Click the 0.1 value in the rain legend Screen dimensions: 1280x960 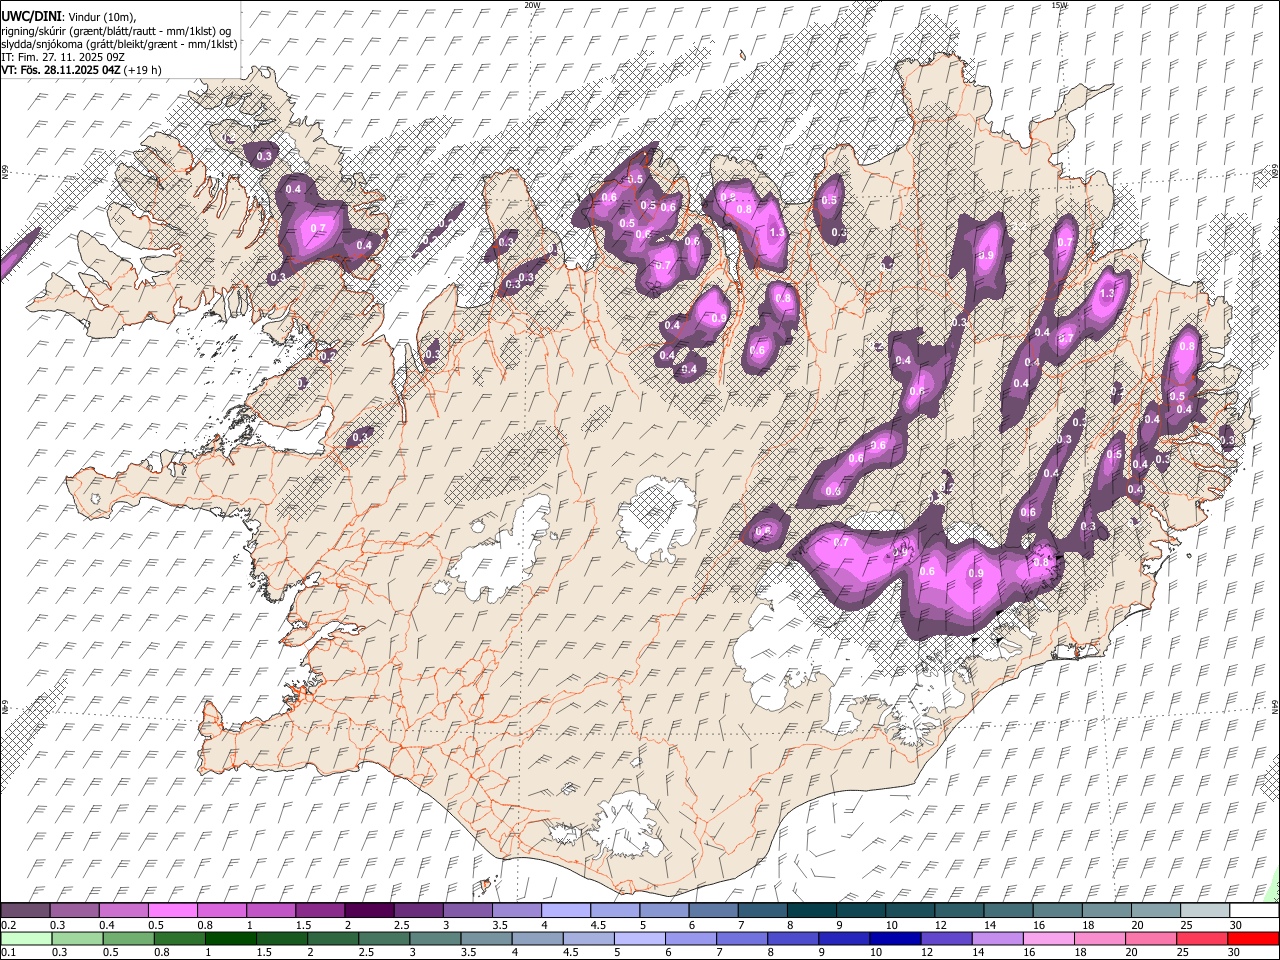[8, 953]
